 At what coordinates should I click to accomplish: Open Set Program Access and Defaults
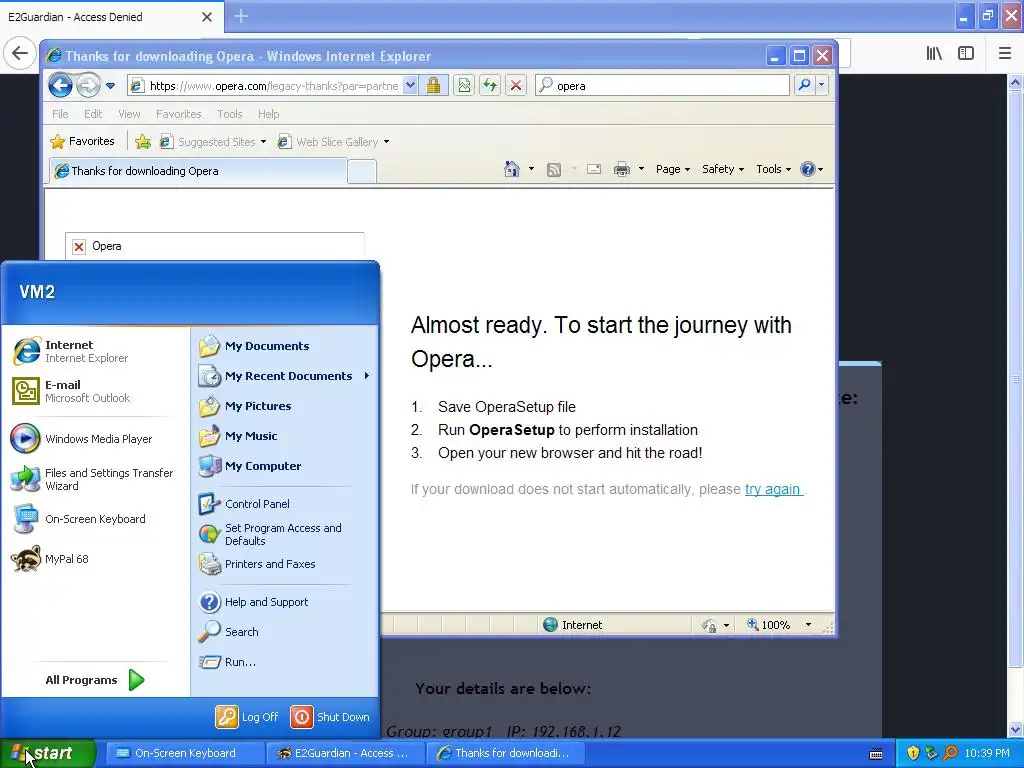pyautogui.click(x=284, y=534)
